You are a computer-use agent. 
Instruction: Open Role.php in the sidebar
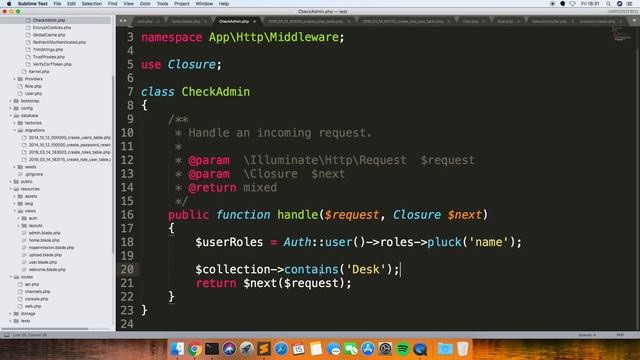tap(33, 86)
